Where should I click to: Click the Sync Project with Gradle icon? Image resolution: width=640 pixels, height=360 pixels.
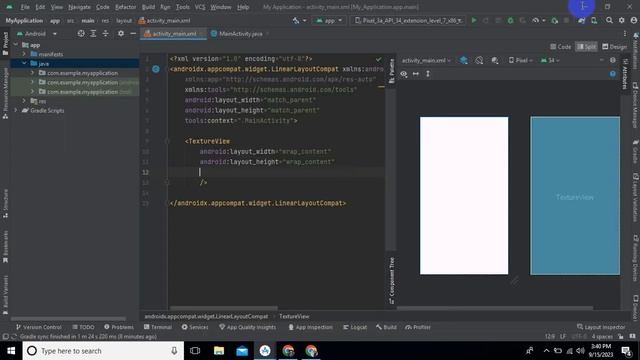coord(582,20)
